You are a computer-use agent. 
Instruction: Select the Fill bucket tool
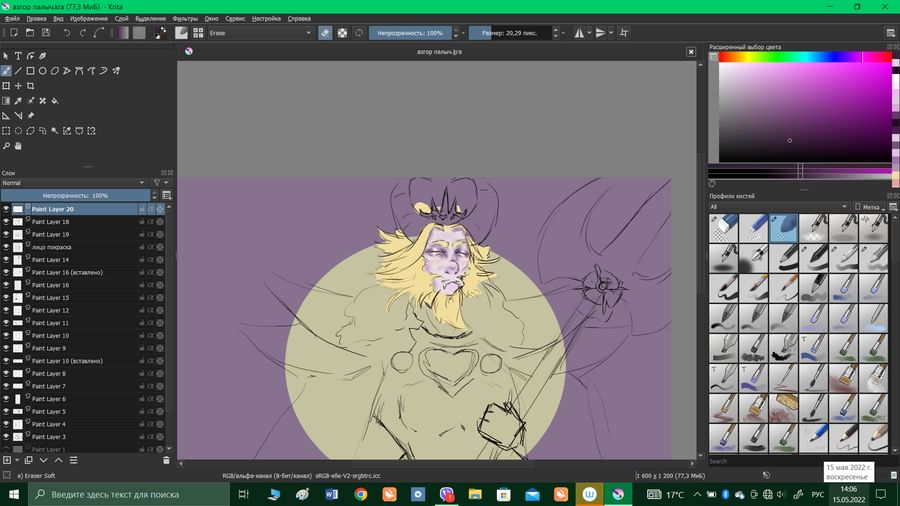pos(55,100)
